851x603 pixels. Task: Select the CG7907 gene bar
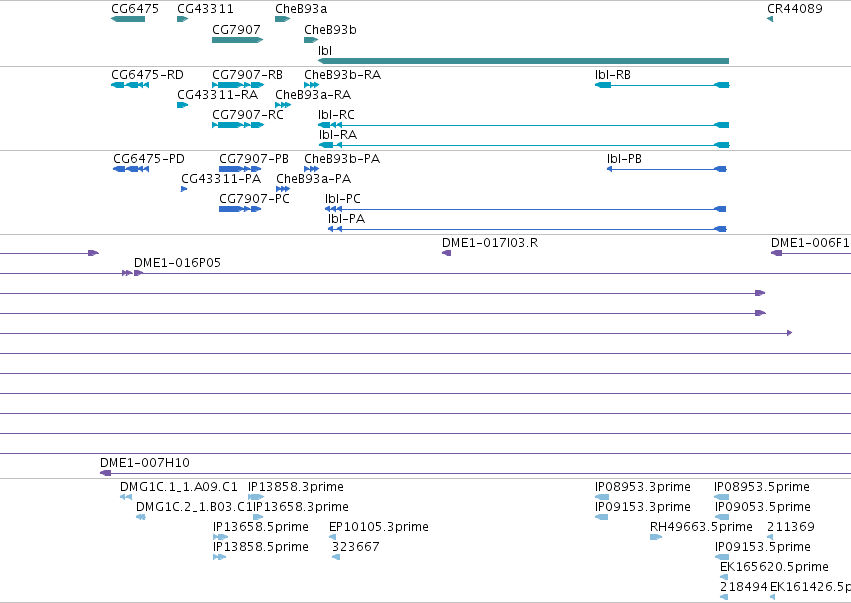click(x=238, y=40)
